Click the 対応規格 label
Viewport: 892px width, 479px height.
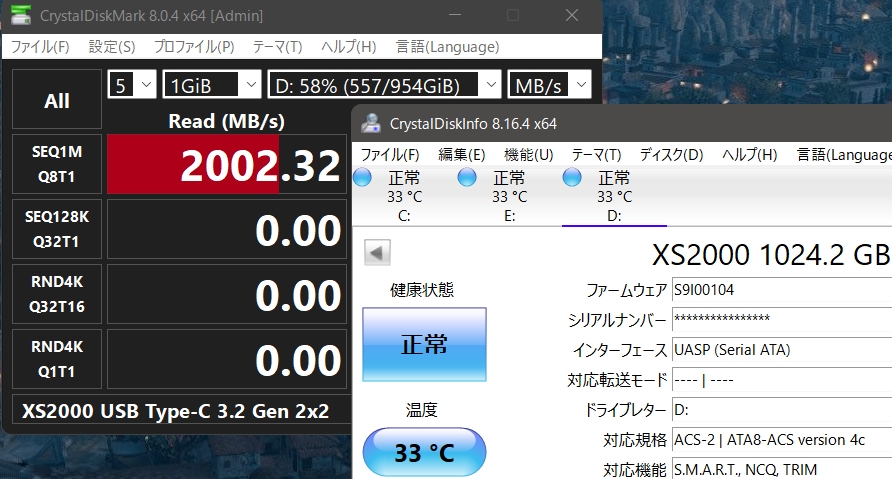coord(635,440)
